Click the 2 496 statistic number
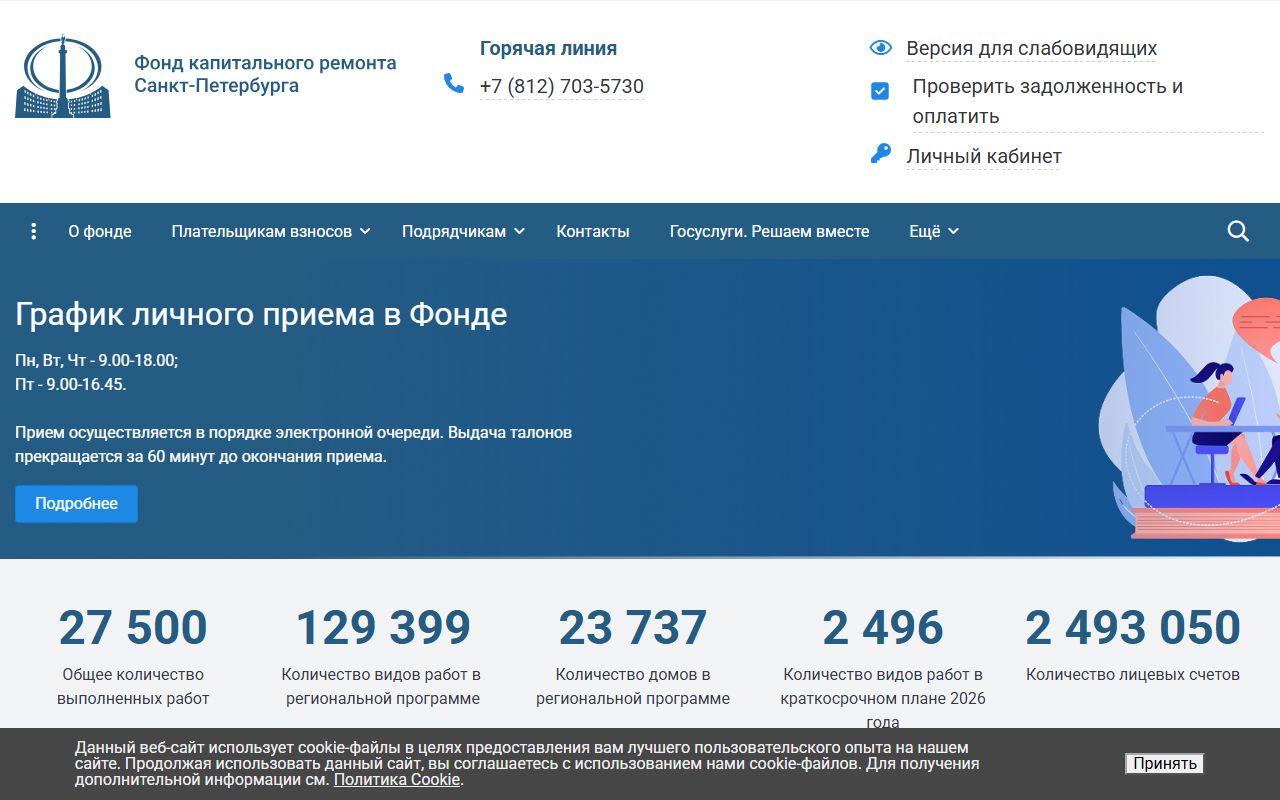This screenshot has height=800, width=1280. pos(883,628)
